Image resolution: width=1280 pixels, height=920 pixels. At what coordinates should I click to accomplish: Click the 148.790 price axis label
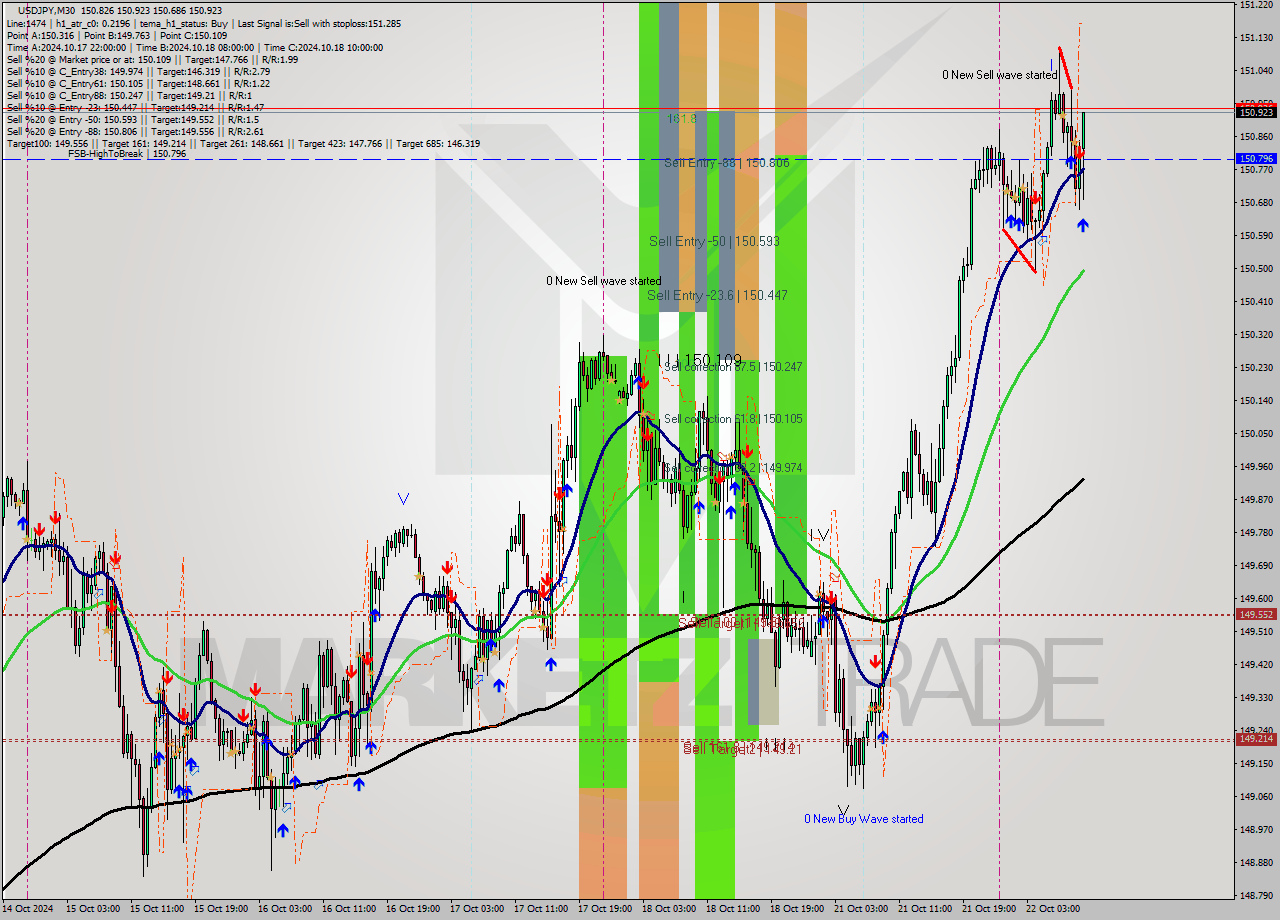click(x=1256, y=896)
